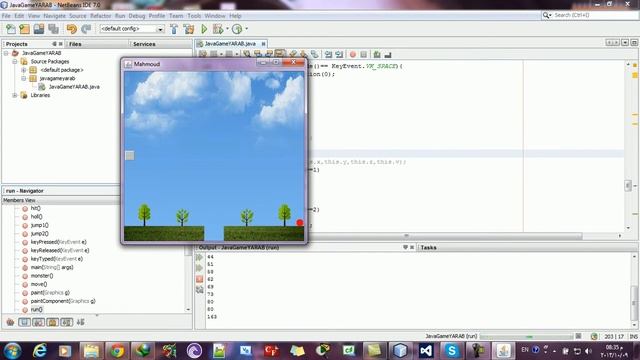
Task: Open Visual Studio from the taskbar
Action: (426, 351)
